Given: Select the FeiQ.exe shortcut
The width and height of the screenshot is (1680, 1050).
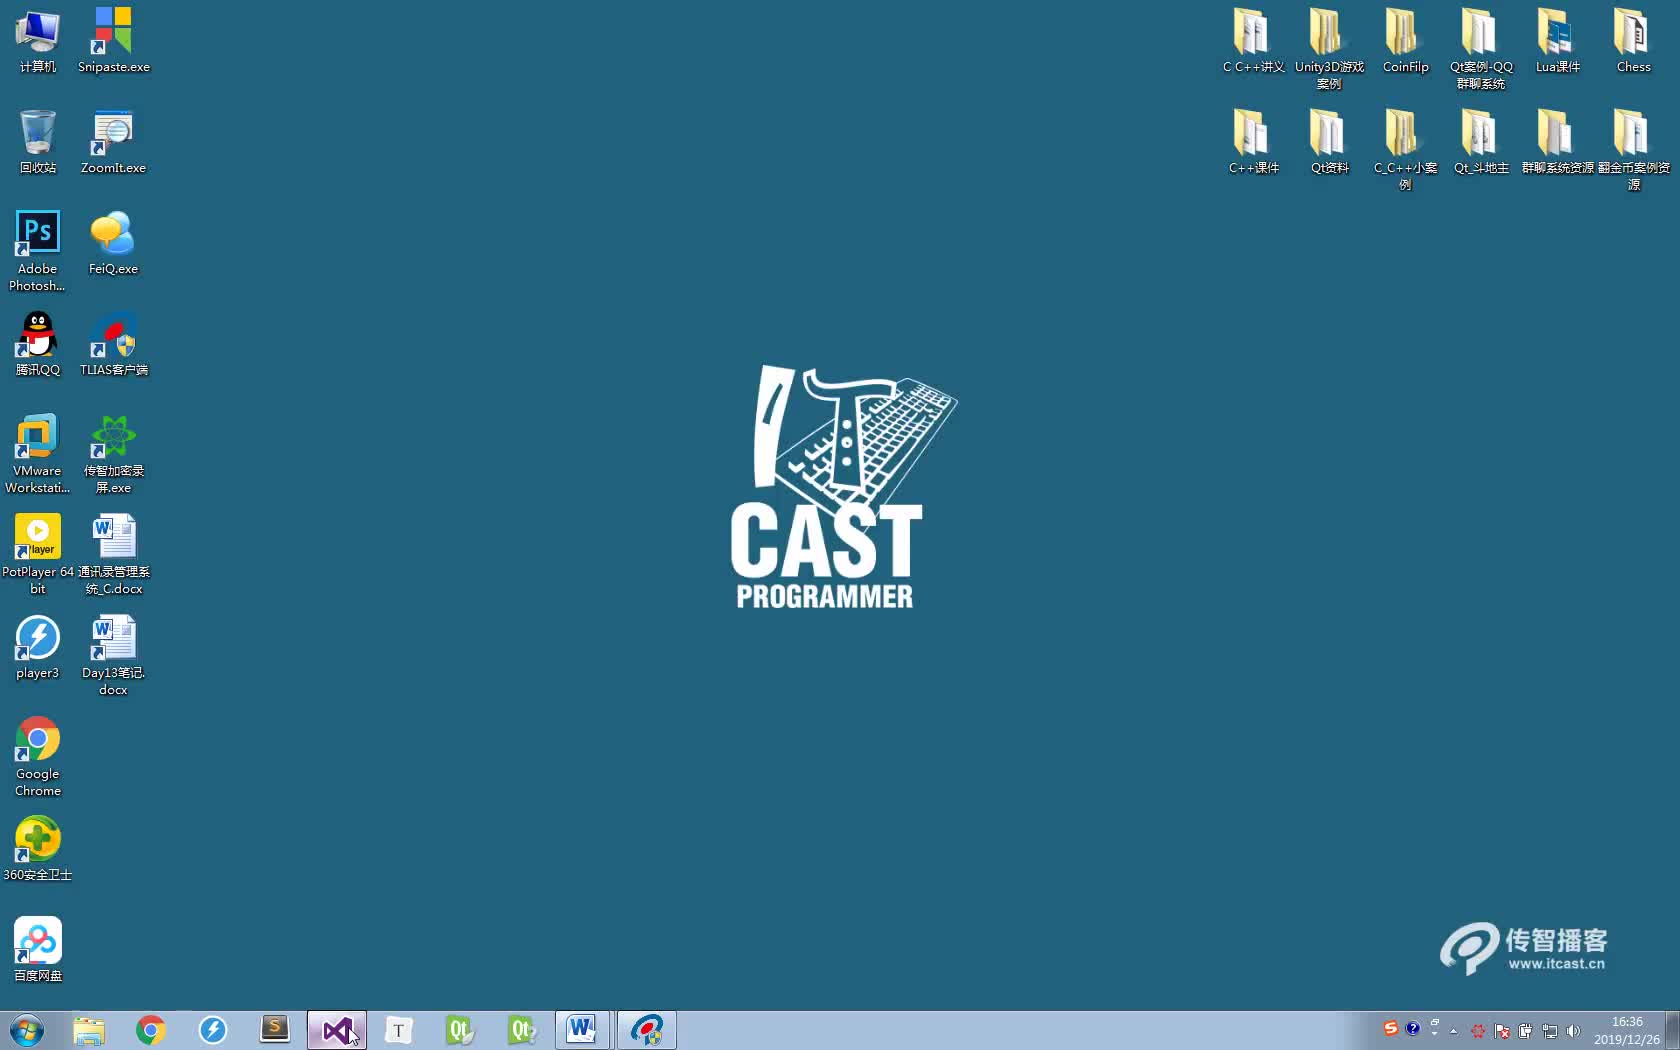Looking at the screenshot, I should [113, 243].
